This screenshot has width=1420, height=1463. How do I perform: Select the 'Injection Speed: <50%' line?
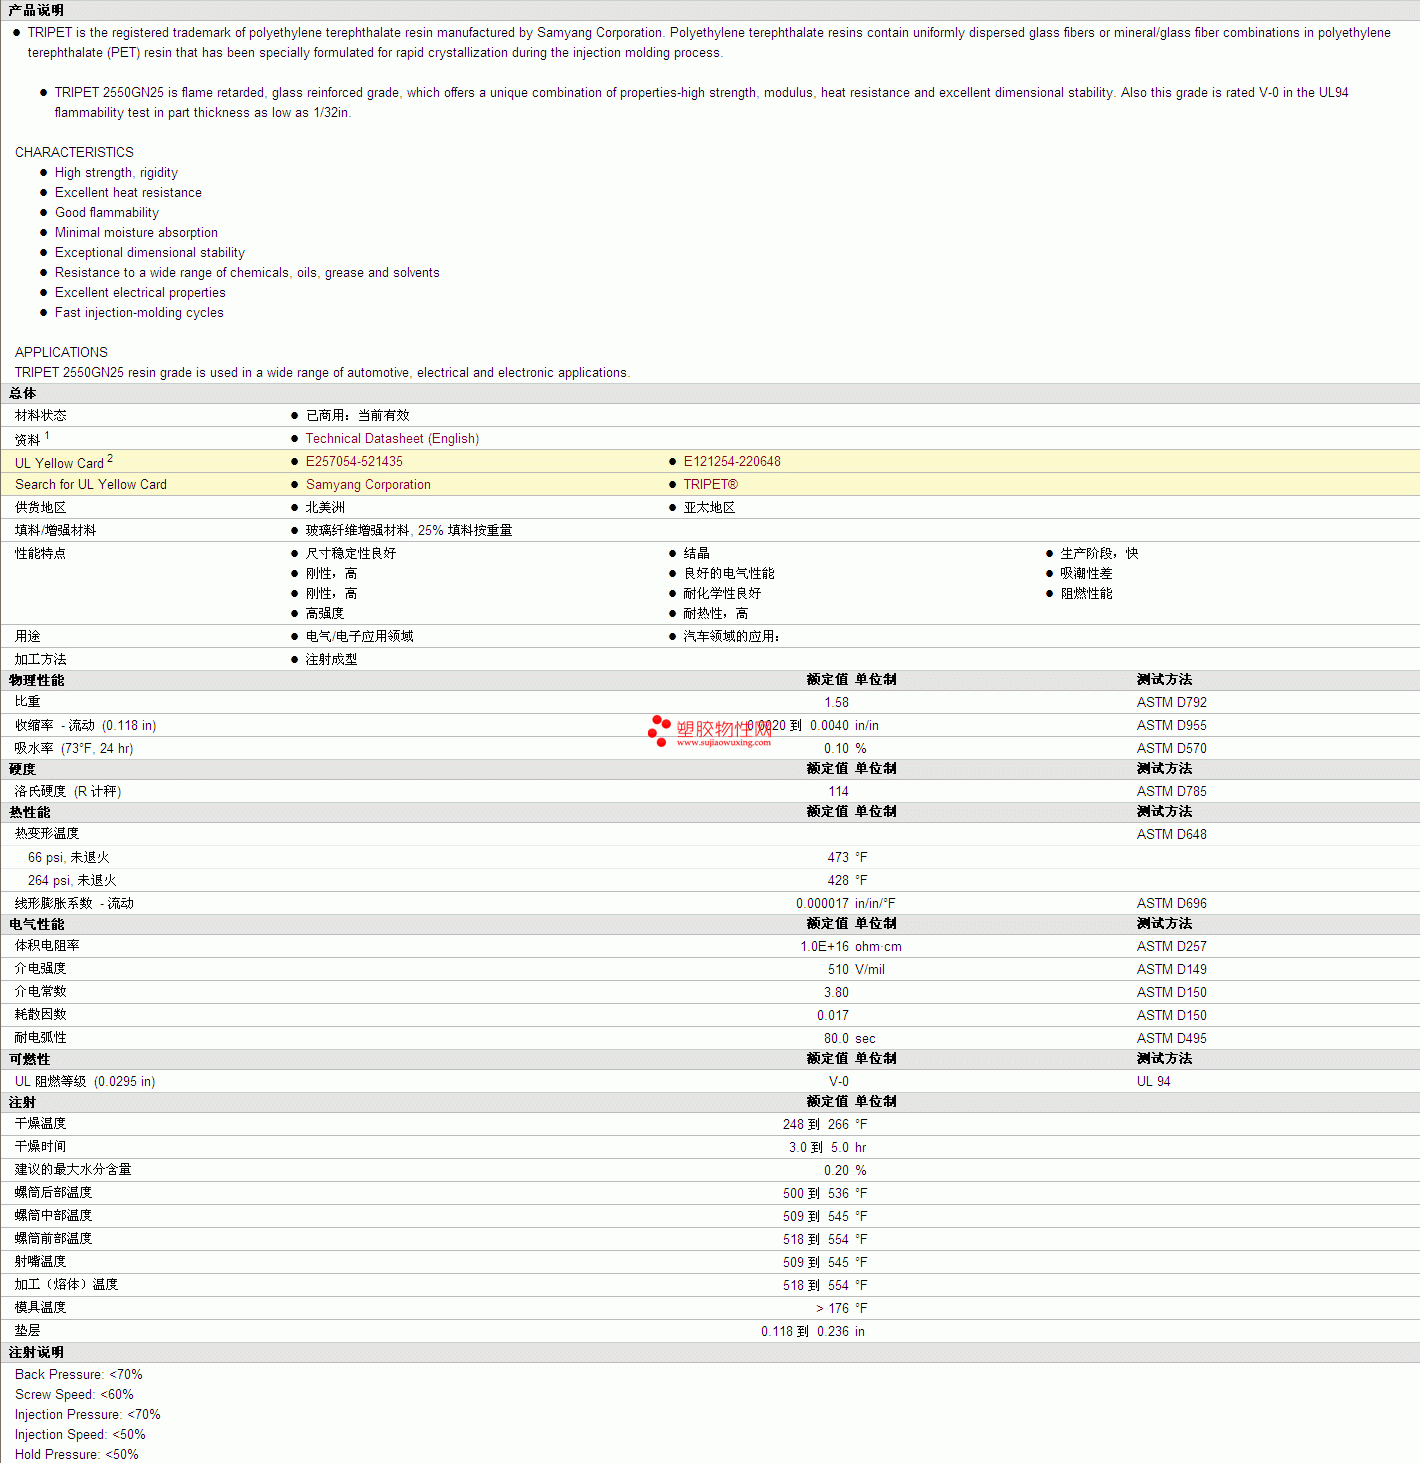pyautogui.click(x=80, y=1435)
